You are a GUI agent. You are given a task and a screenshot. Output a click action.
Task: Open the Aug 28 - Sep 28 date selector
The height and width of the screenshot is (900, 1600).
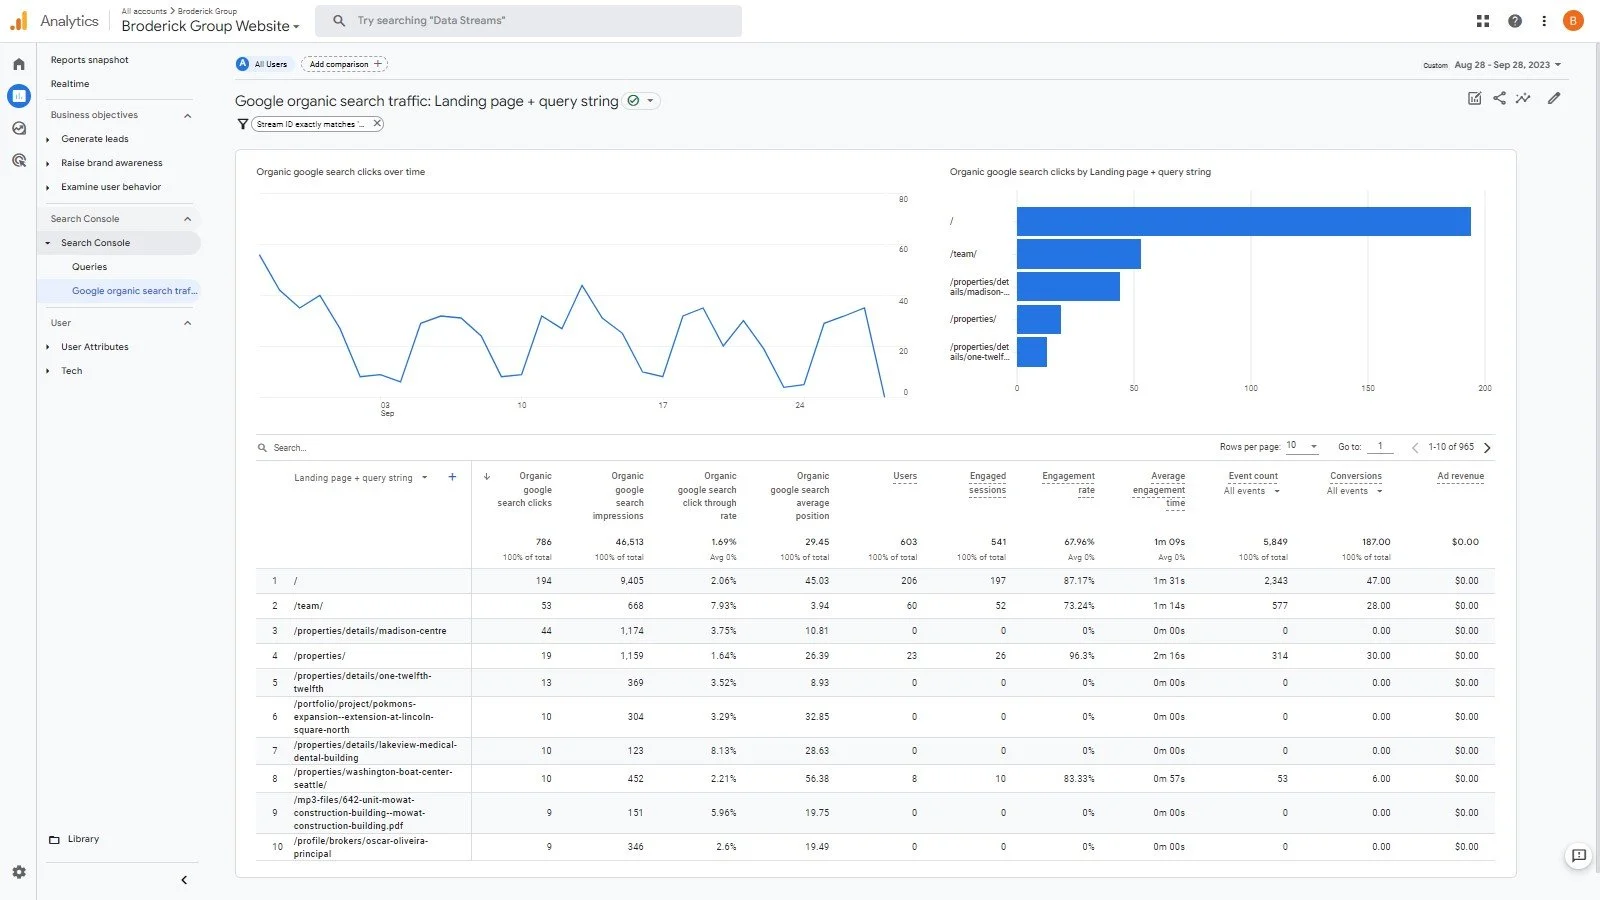coord(1508,64)
